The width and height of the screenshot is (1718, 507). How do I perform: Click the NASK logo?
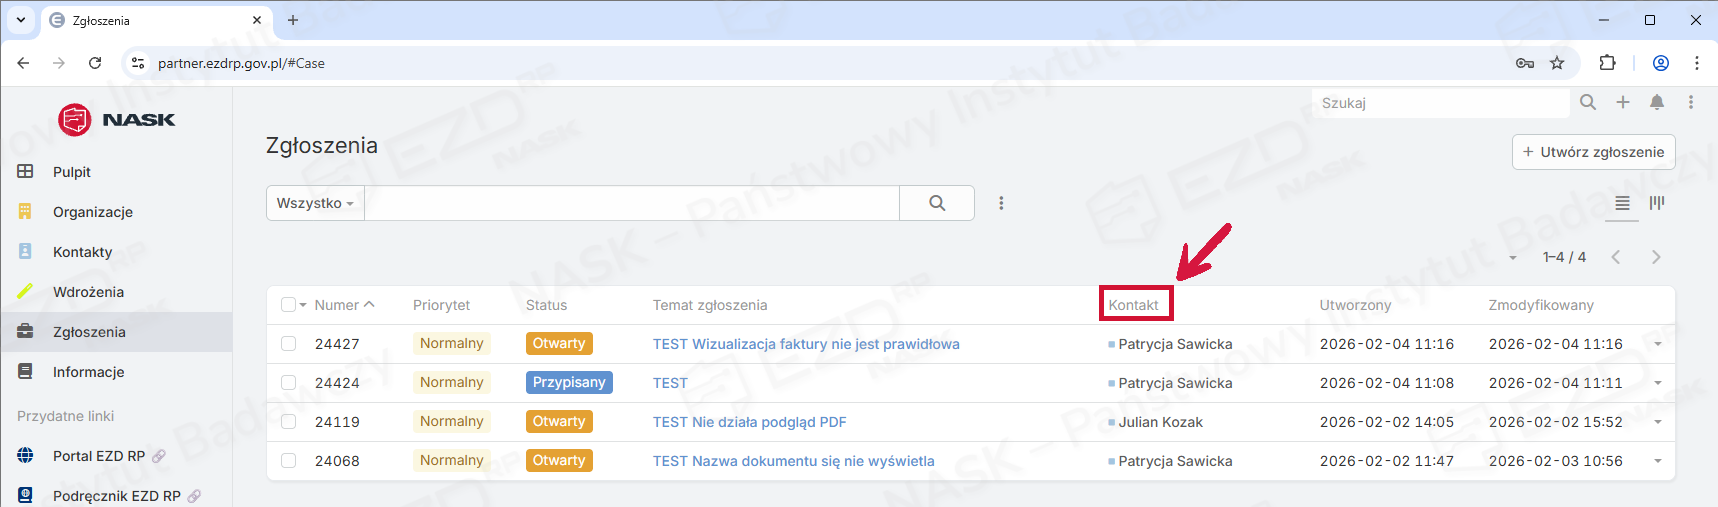click(x=117, y=120)
